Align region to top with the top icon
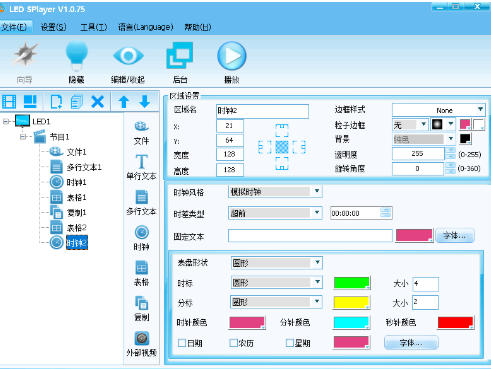 point(282,130)
